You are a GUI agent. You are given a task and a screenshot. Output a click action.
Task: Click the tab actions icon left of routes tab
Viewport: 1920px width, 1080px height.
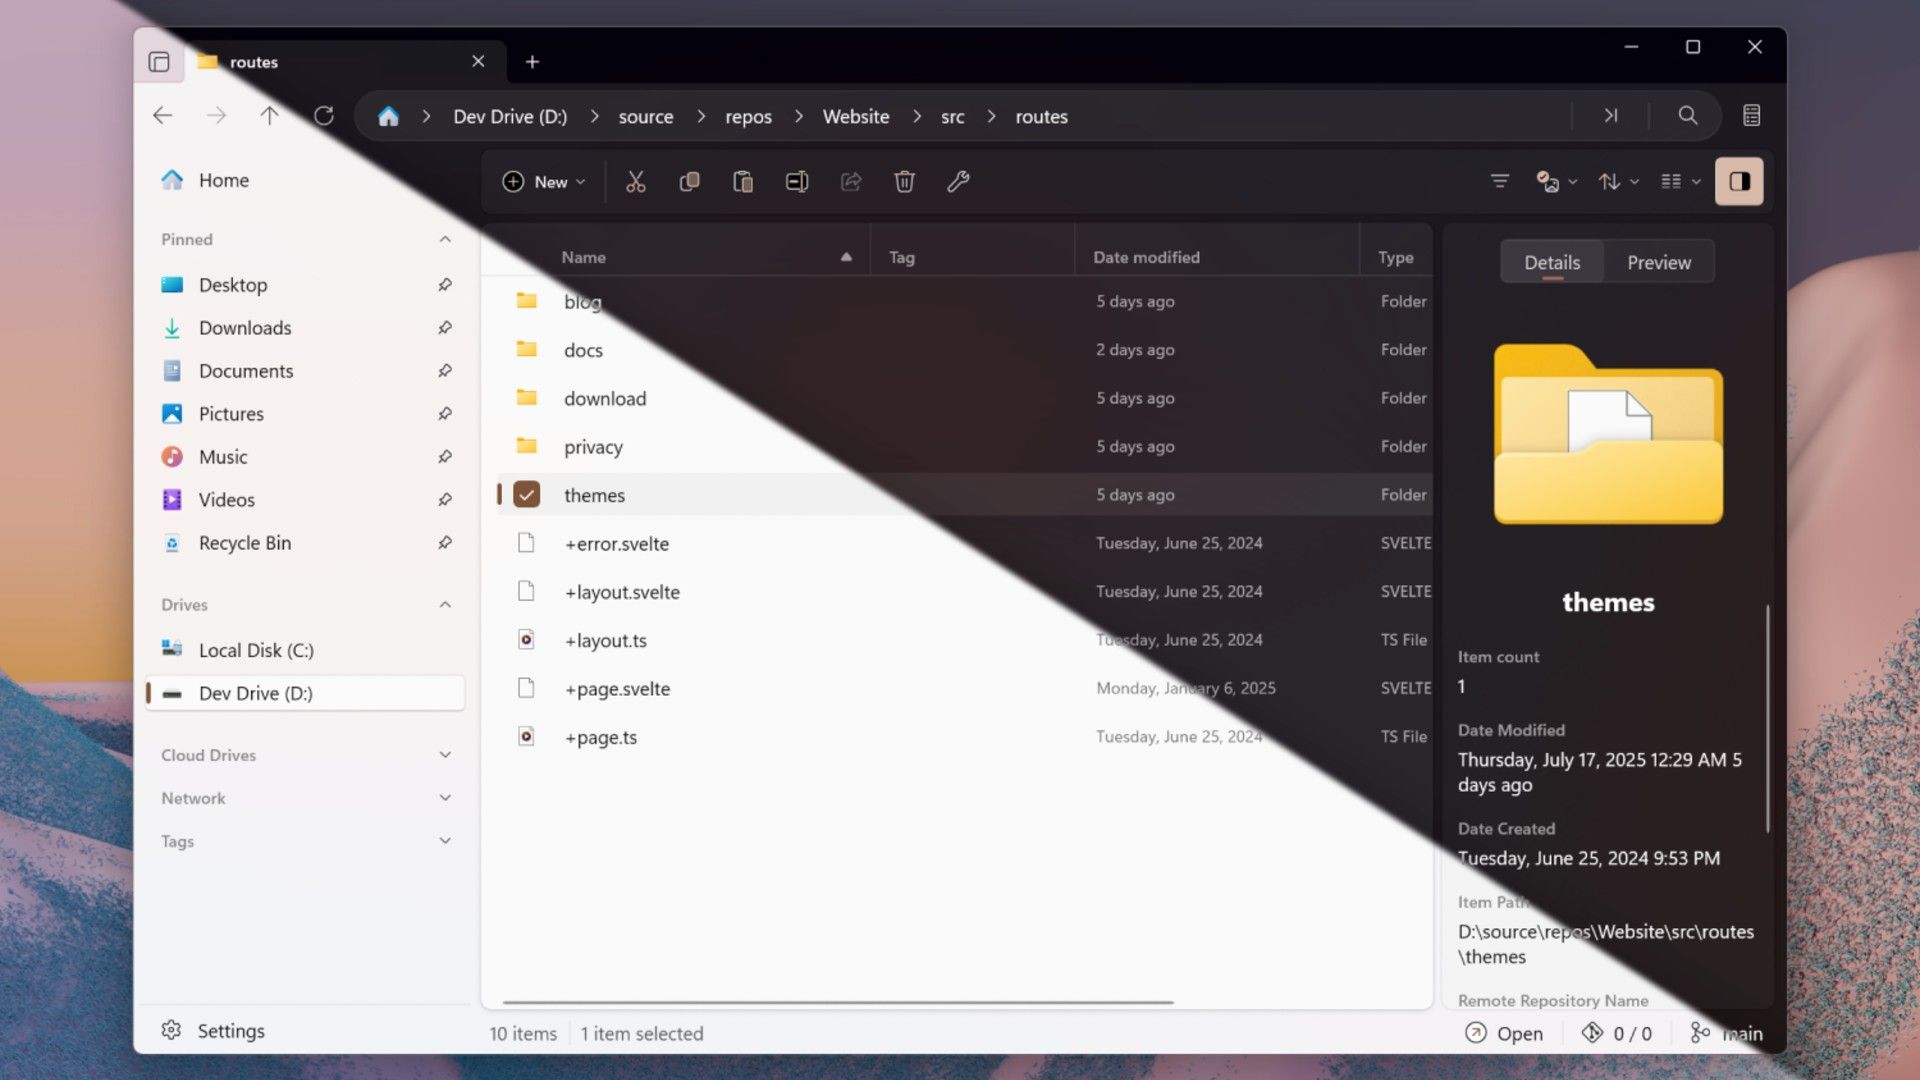pos(159,62)
